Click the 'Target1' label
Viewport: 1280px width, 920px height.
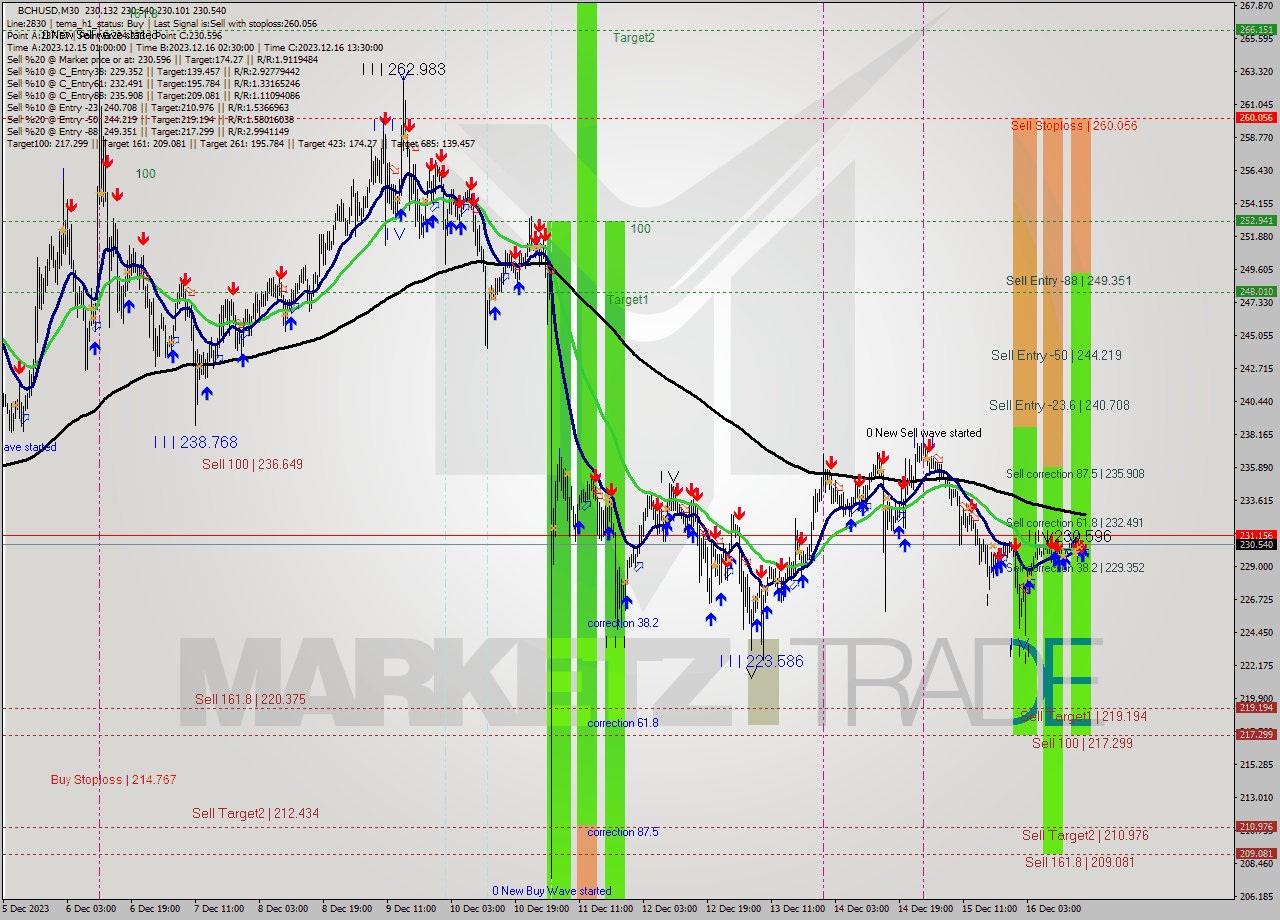pos(628,300)
